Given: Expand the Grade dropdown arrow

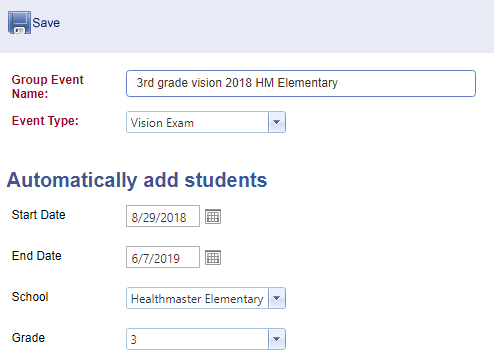Looking at the screenshot, I should pos(277,339).
